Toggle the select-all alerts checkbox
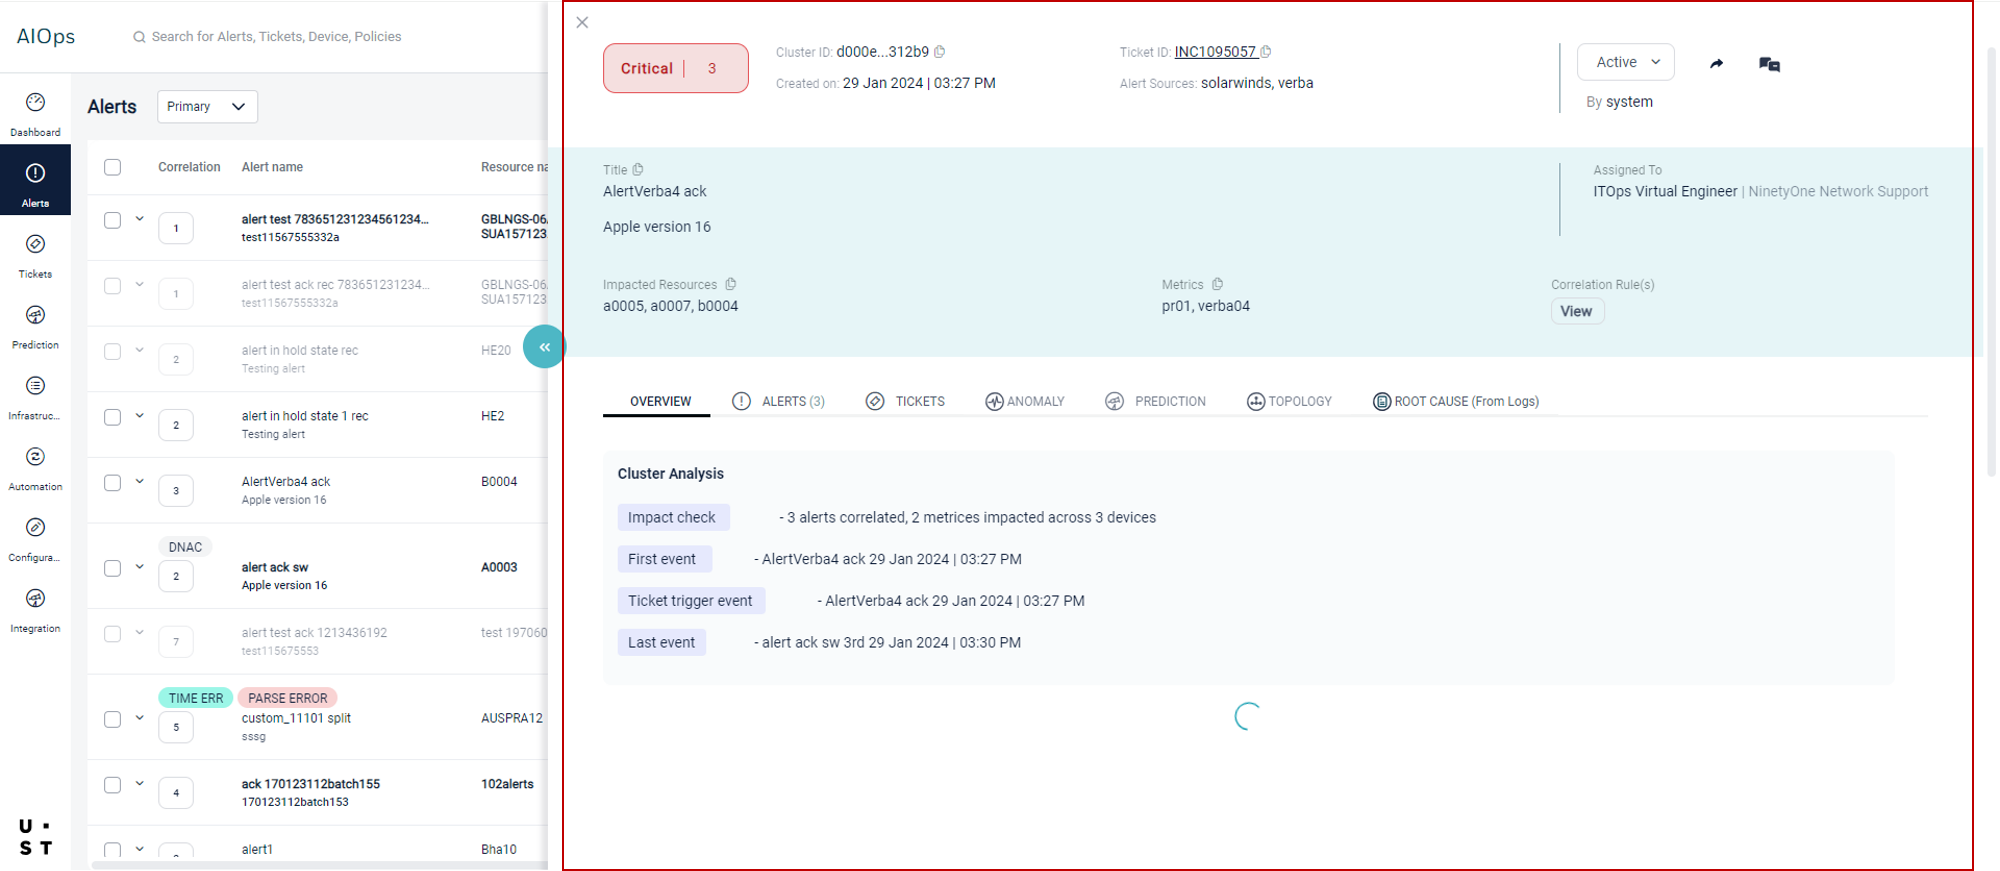This screenshot has width=2000, height=871. [x=113, y=167]
